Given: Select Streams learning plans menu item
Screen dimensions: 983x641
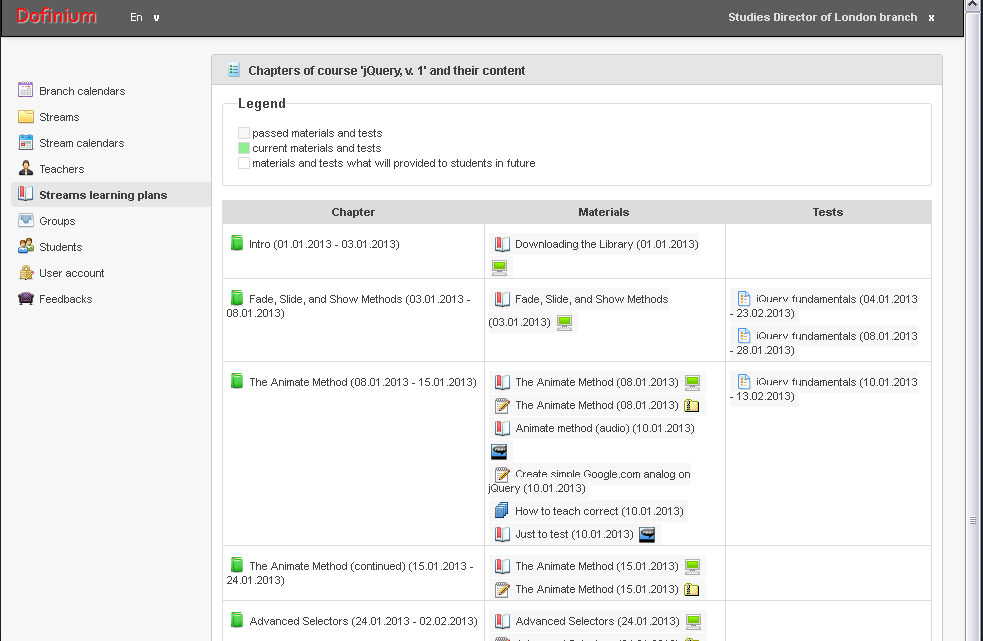Looking at the screenshot, I should (x=103, y=195).
